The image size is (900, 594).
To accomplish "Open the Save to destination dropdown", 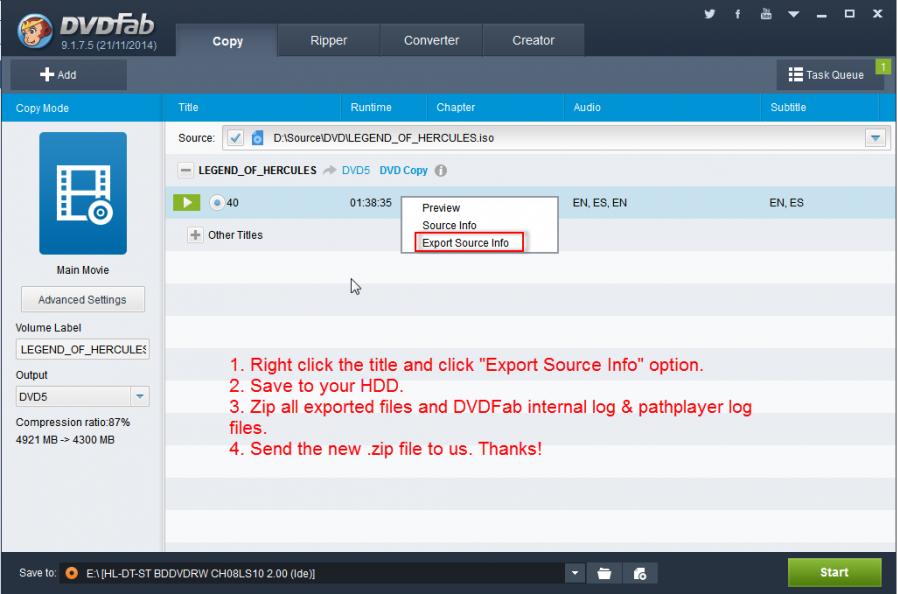I will 575,573.
